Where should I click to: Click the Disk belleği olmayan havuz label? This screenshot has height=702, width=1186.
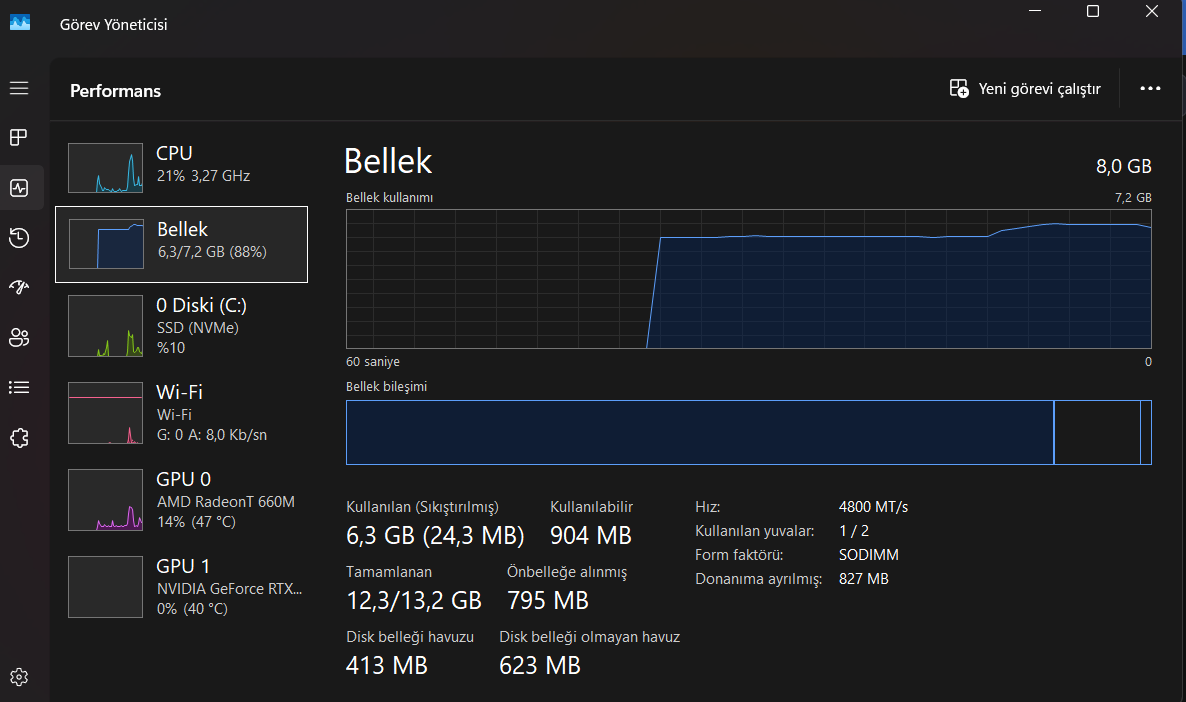pyautogui.click(x=589, y=637)
